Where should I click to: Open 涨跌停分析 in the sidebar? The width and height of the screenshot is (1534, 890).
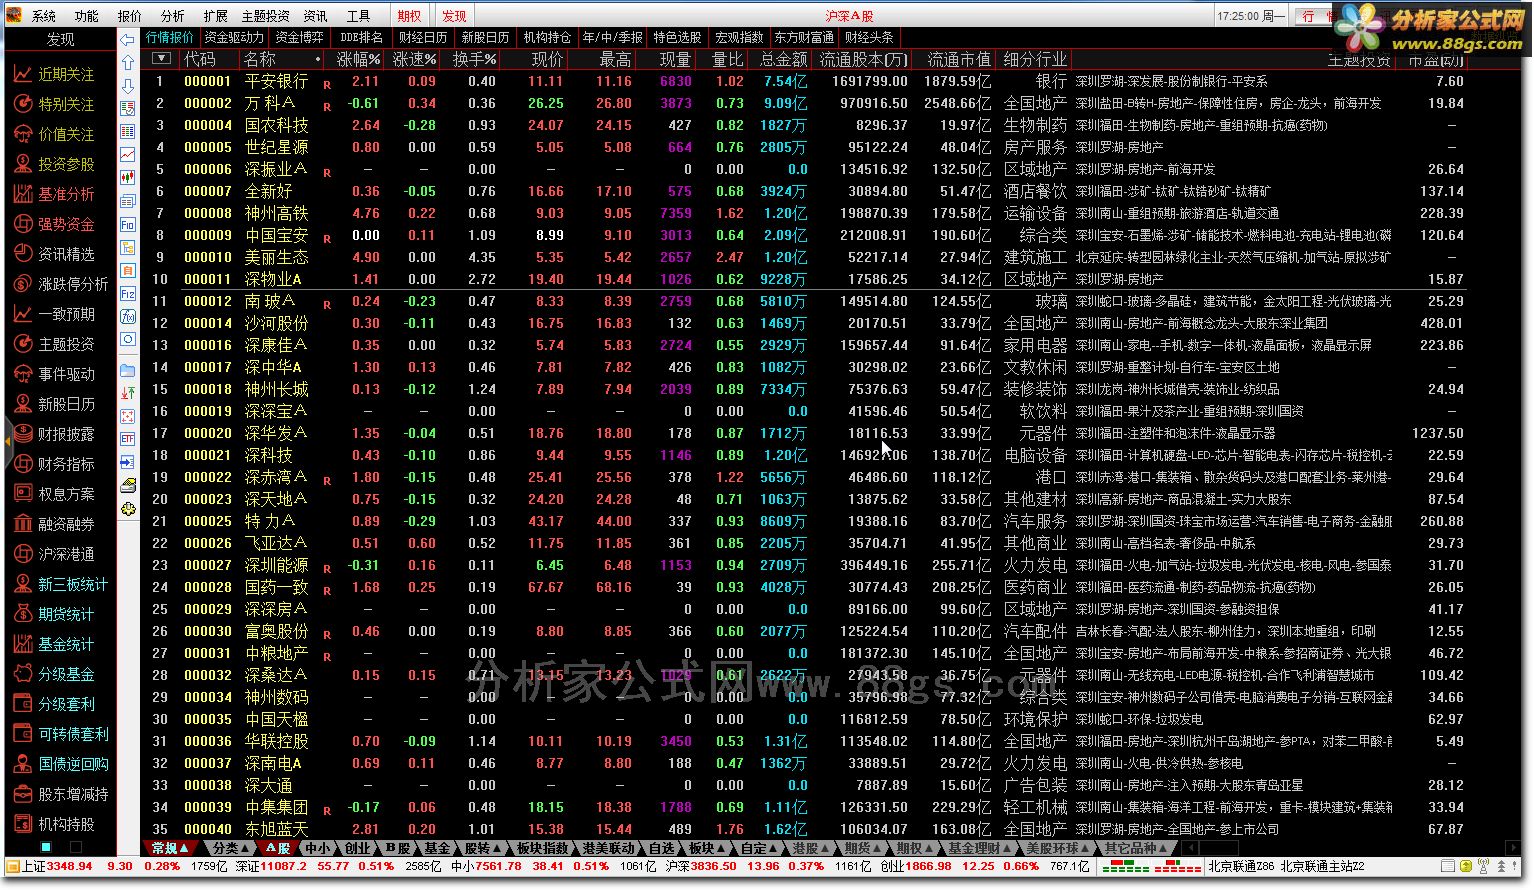[x=60, y=284]
